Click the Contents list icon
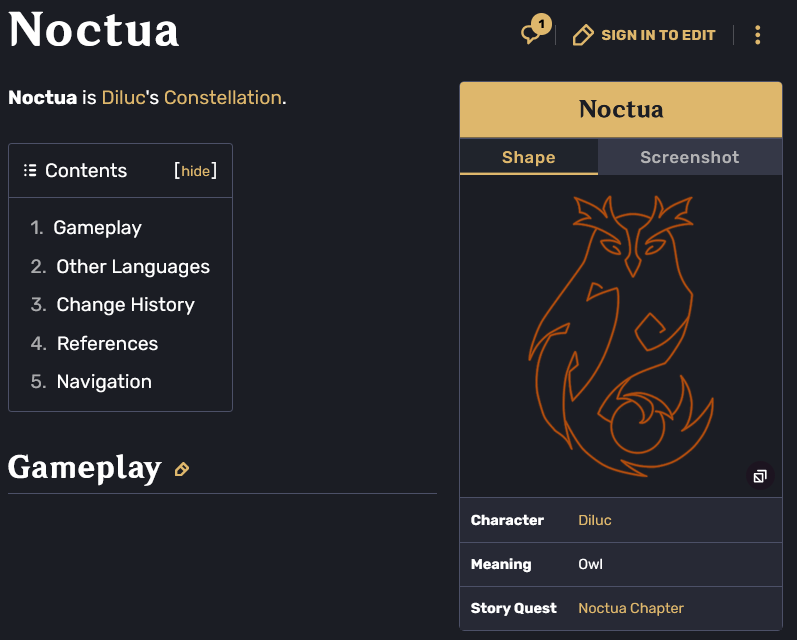Image resolution: width=797 pixels, height=640 pixels. click(30, 170)
